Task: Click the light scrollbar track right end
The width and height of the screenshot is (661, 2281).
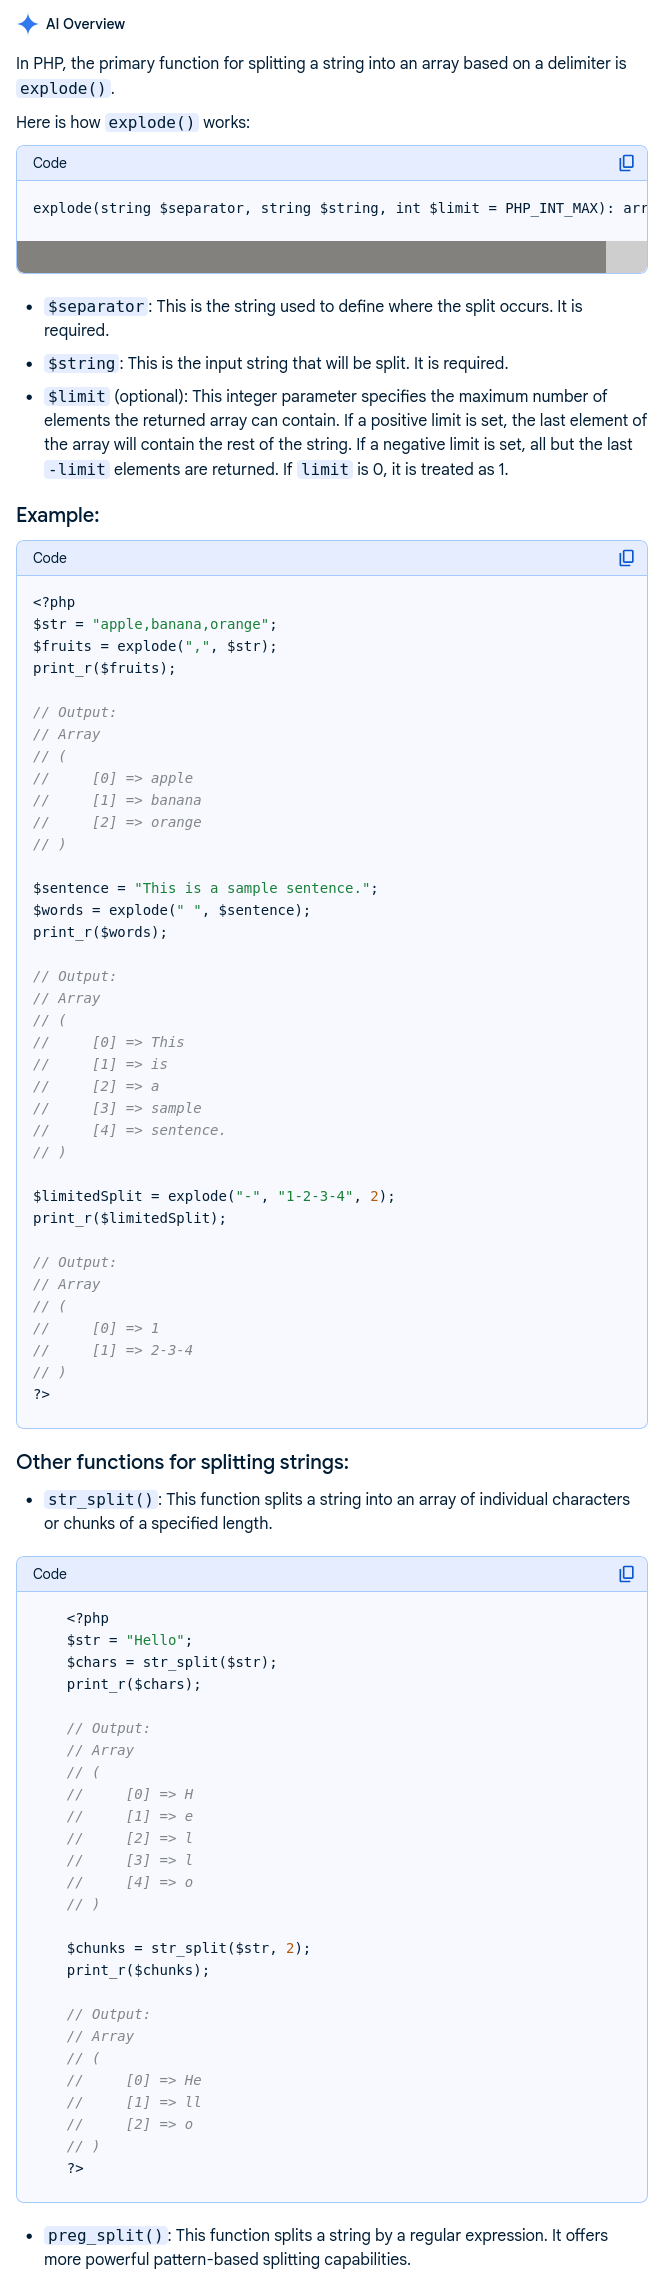Action: (627, 257)
